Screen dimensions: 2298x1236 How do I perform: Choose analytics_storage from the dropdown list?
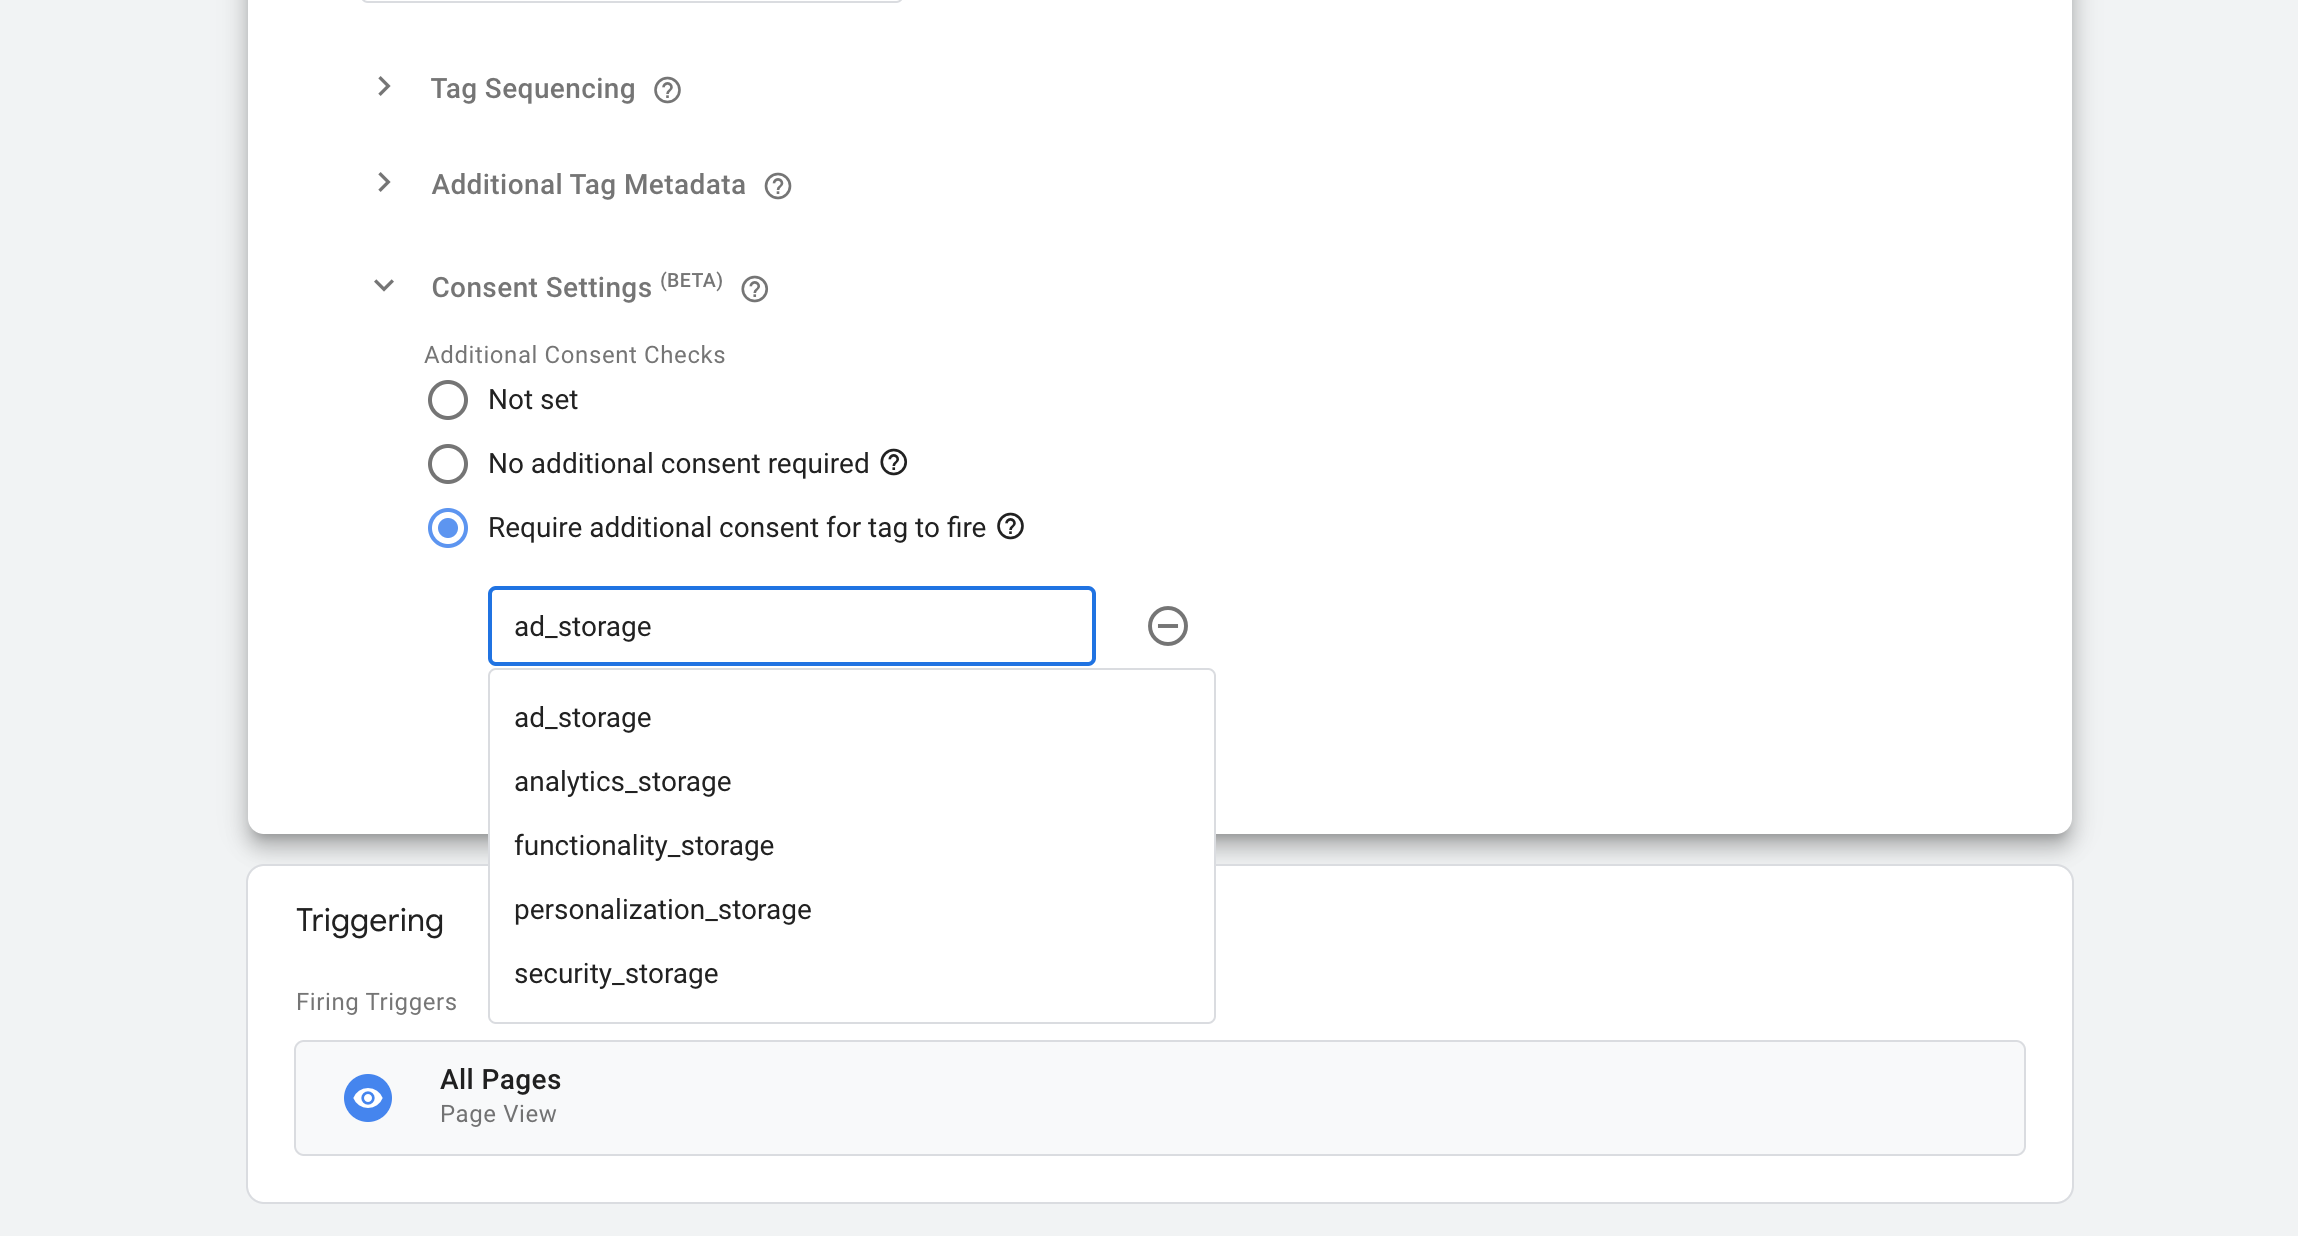[x=622, y=782]
